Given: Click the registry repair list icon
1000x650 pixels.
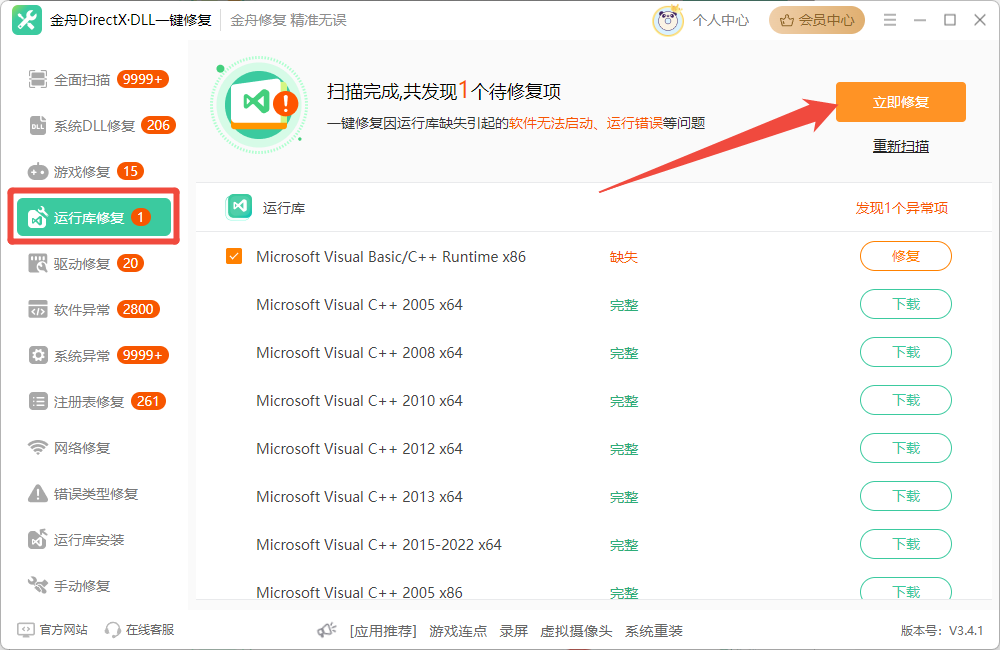Looking at the screenshot, I should [x=38, y=401].
